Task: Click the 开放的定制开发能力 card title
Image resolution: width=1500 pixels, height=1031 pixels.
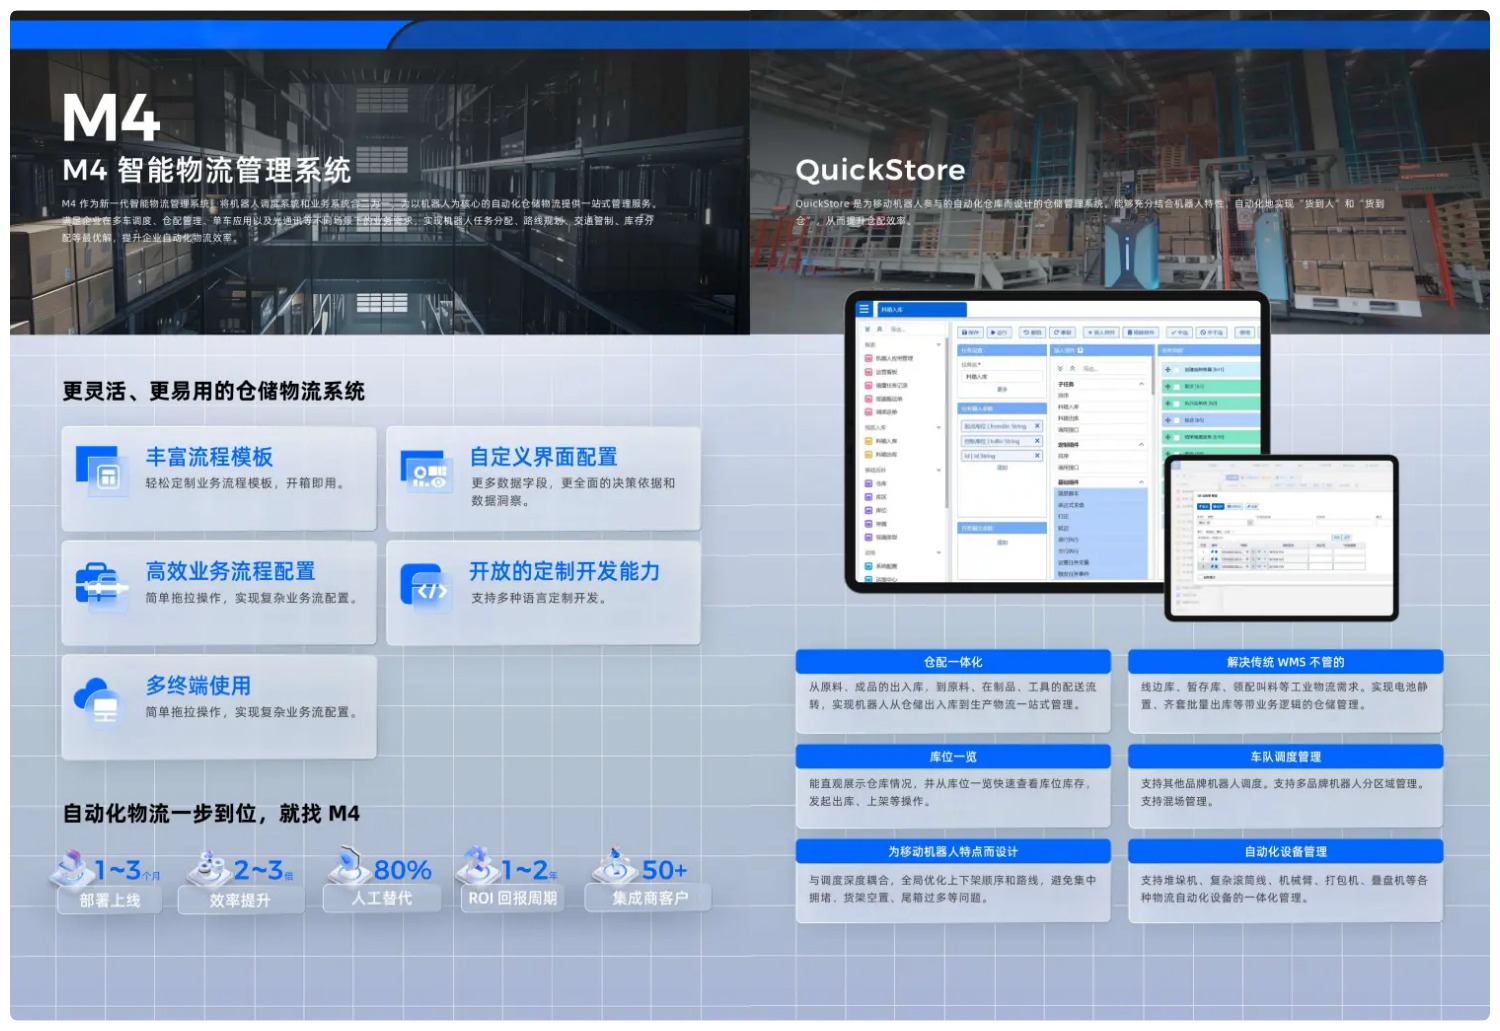Action: tap(565, 571)
